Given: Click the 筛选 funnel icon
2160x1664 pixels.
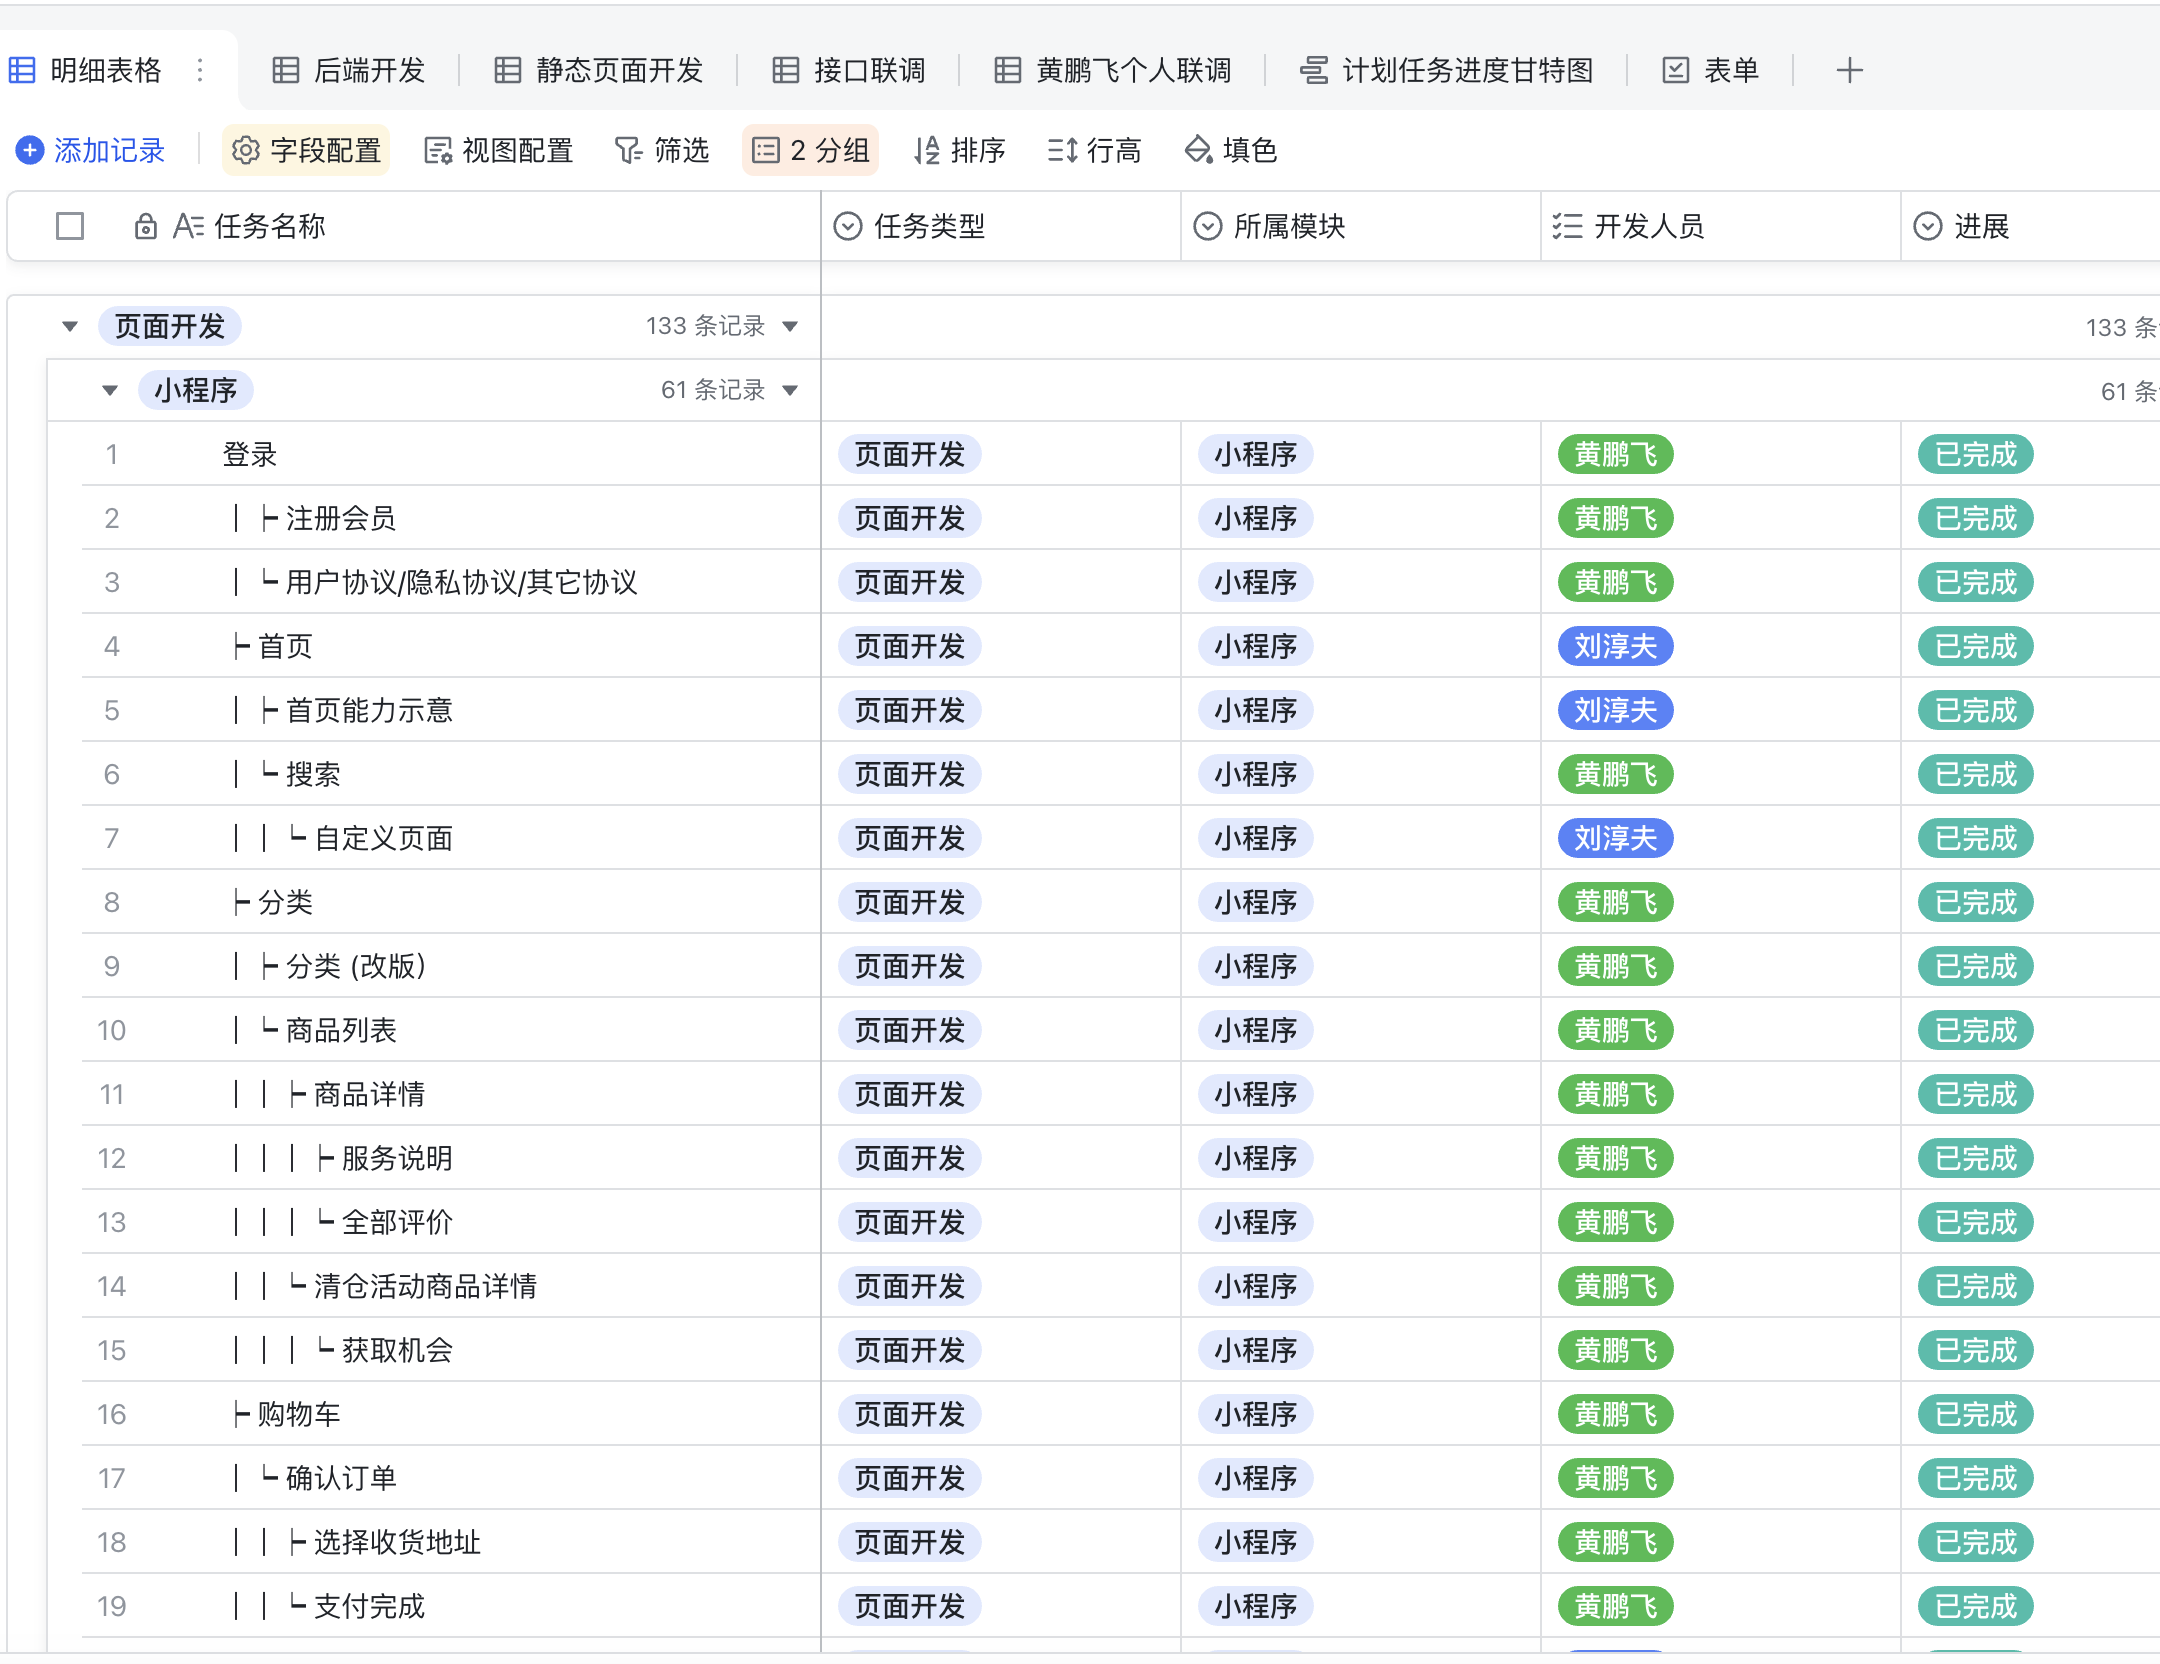Looking at the screenshot, I should pyautogui.click(x=628, y=150).
